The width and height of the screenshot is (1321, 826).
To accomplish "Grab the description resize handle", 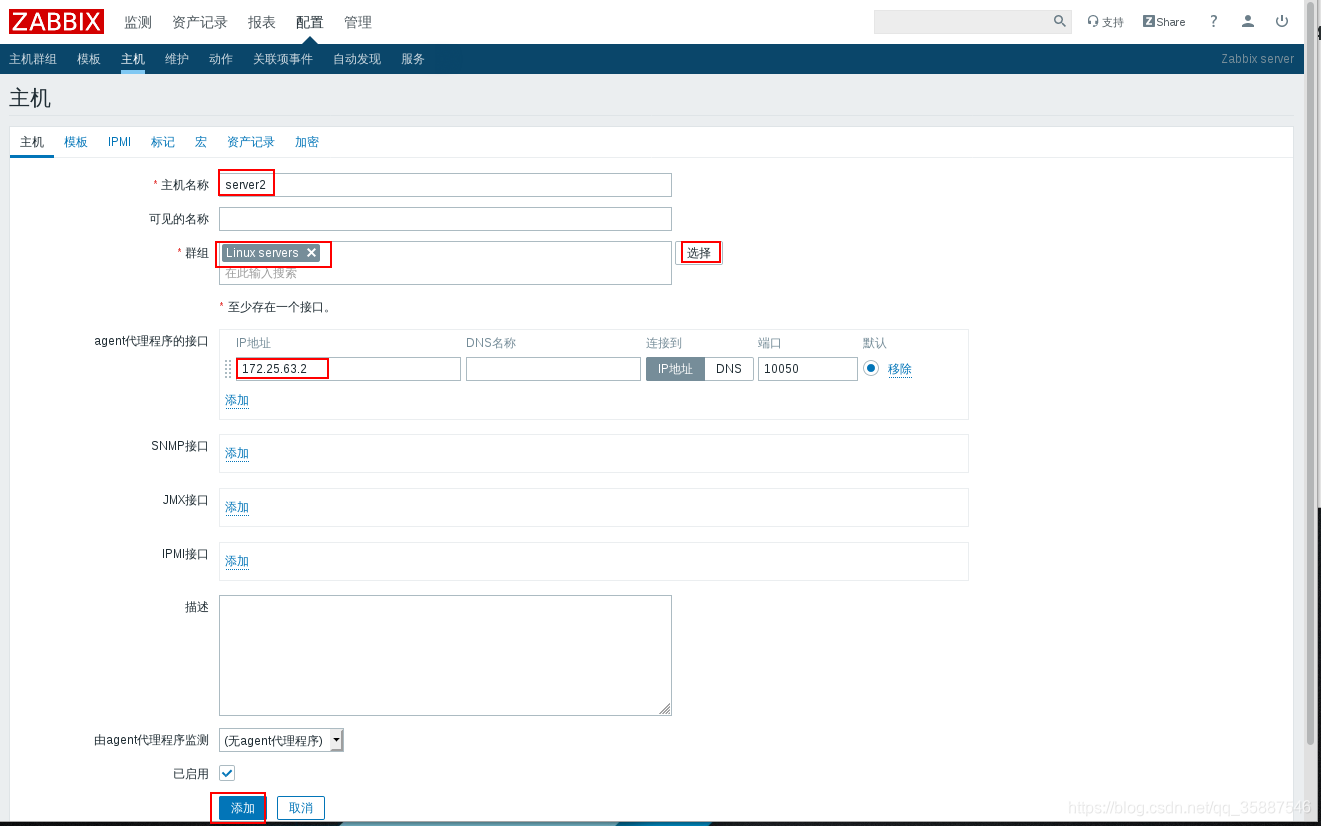I will [665, 709].
